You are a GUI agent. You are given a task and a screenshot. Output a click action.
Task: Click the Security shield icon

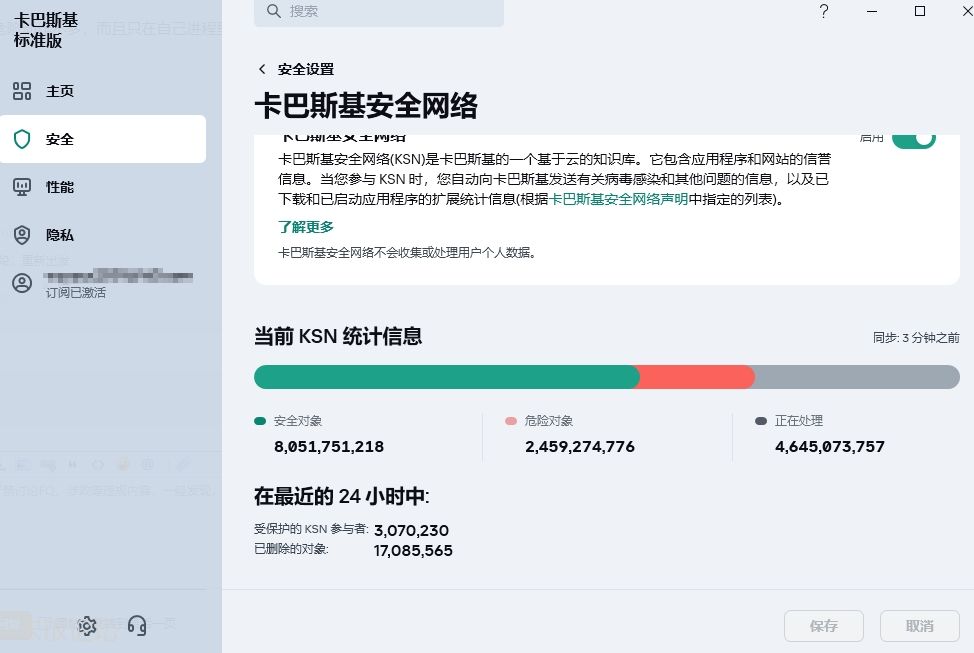[x=22, y=139]
